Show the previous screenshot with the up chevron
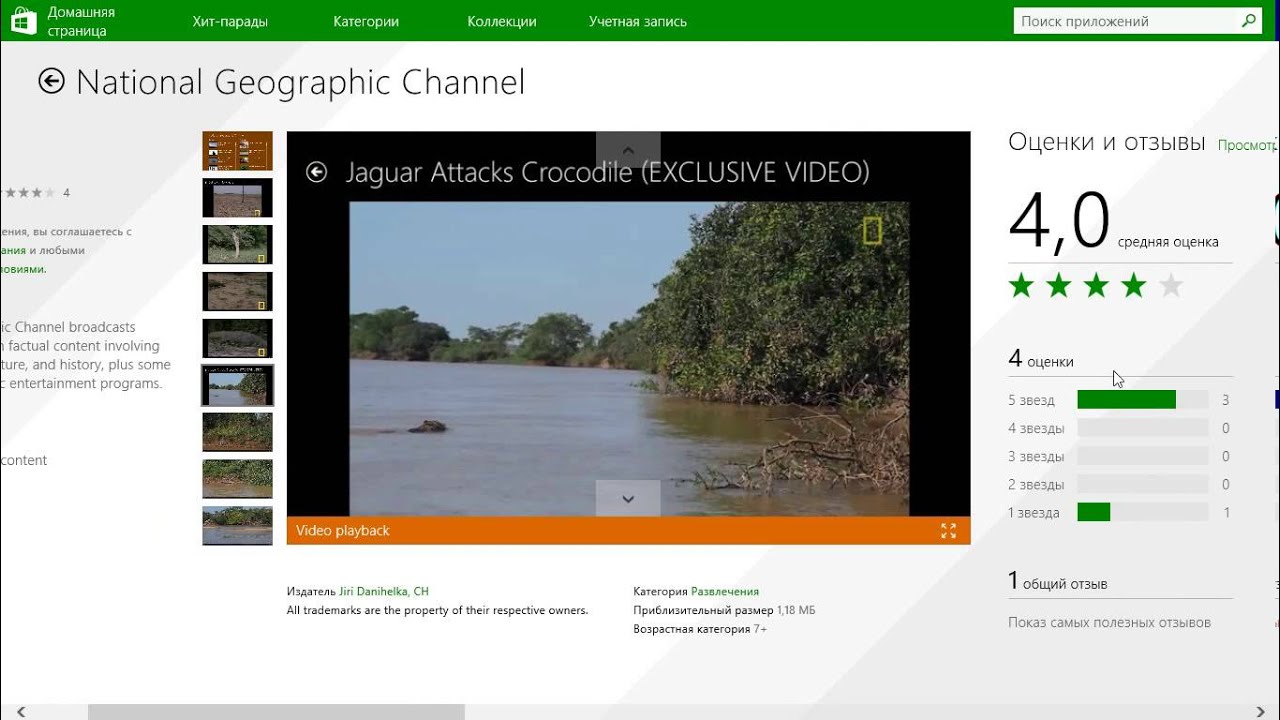The width and height of the screenshot is (1280, 720). 628,149
